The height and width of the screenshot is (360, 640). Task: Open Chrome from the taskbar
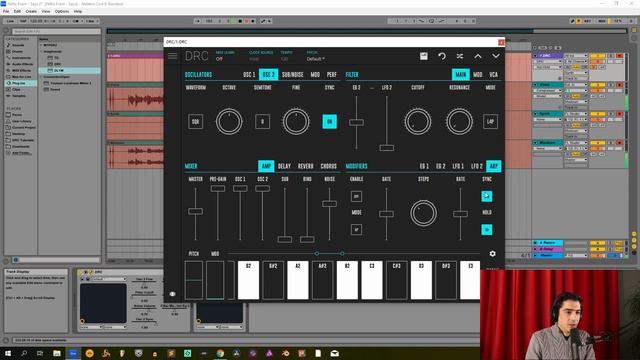pyautogui.click(x=220, y=353)
